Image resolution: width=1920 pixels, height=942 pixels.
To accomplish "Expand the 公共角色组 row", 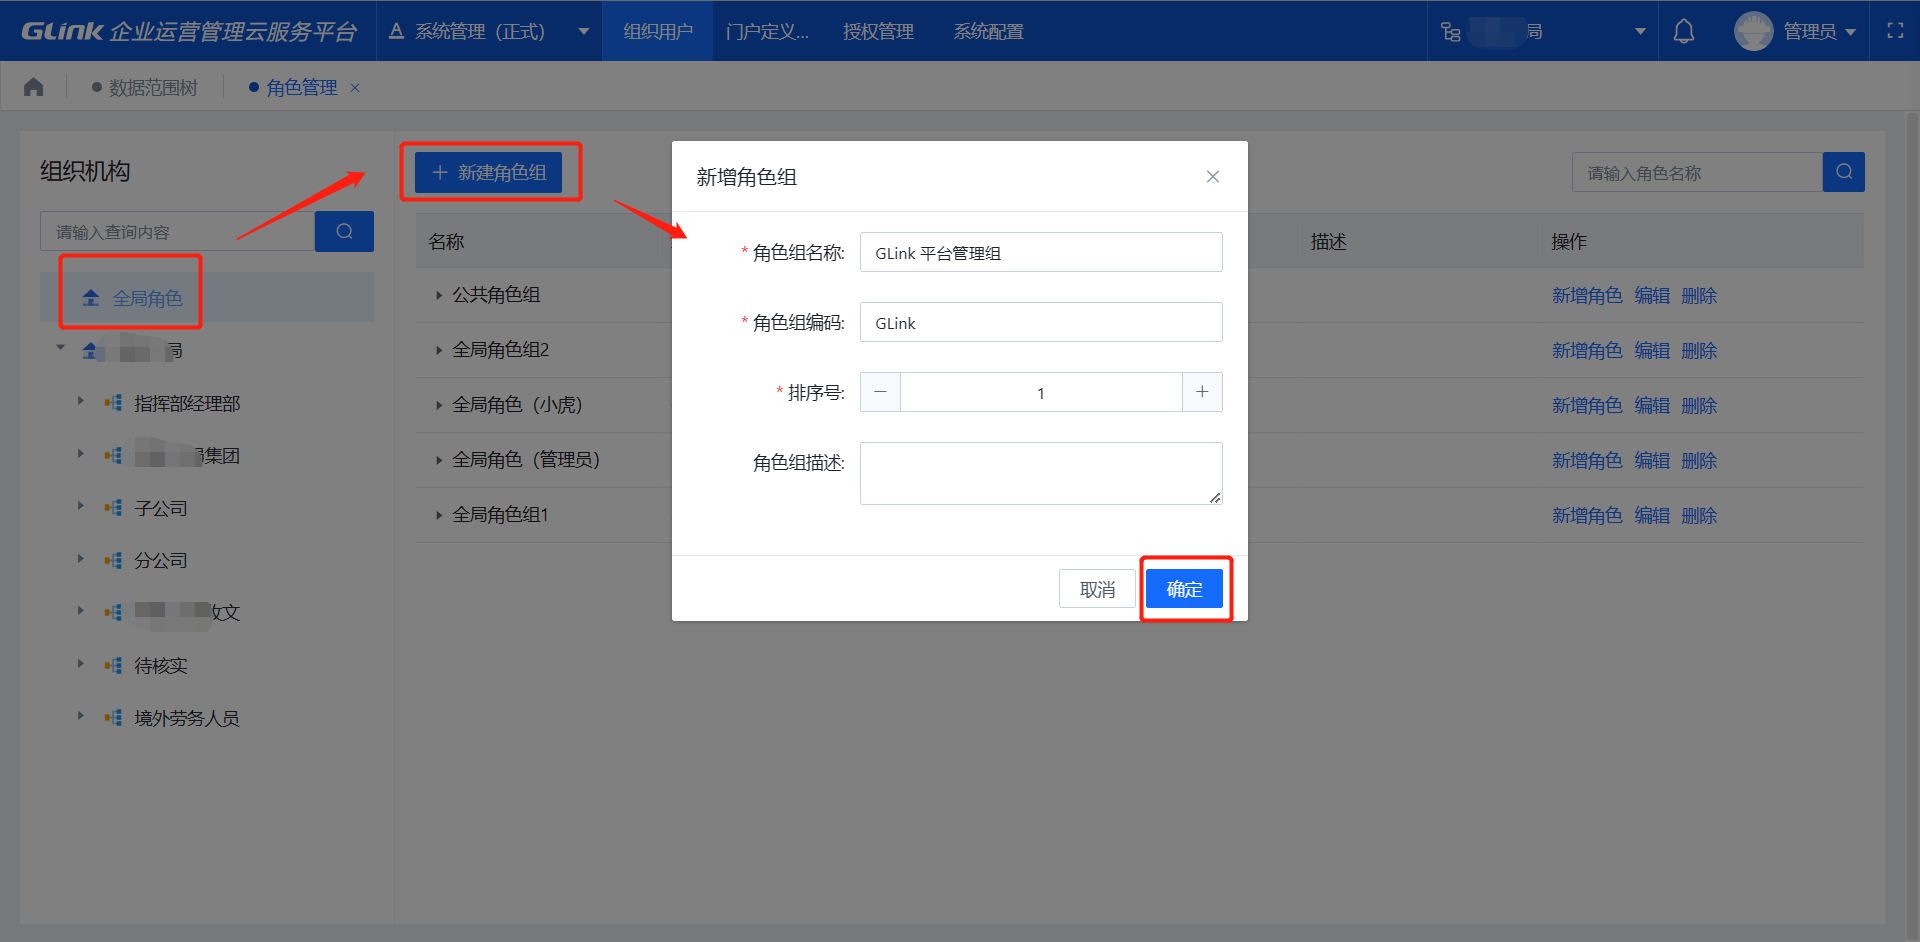I will (439, 295).
